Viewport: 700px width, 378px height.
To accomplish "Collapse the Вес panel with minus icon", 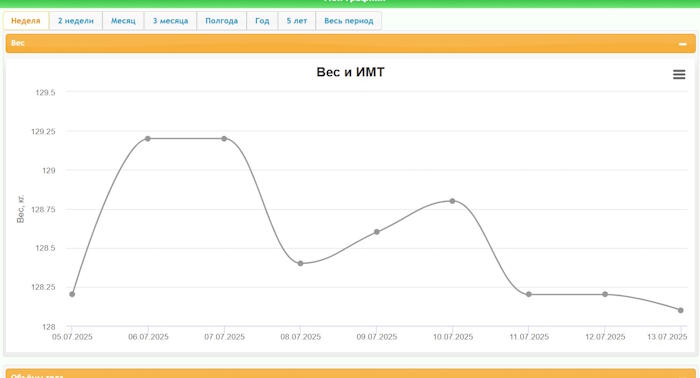I will point(682,44).
